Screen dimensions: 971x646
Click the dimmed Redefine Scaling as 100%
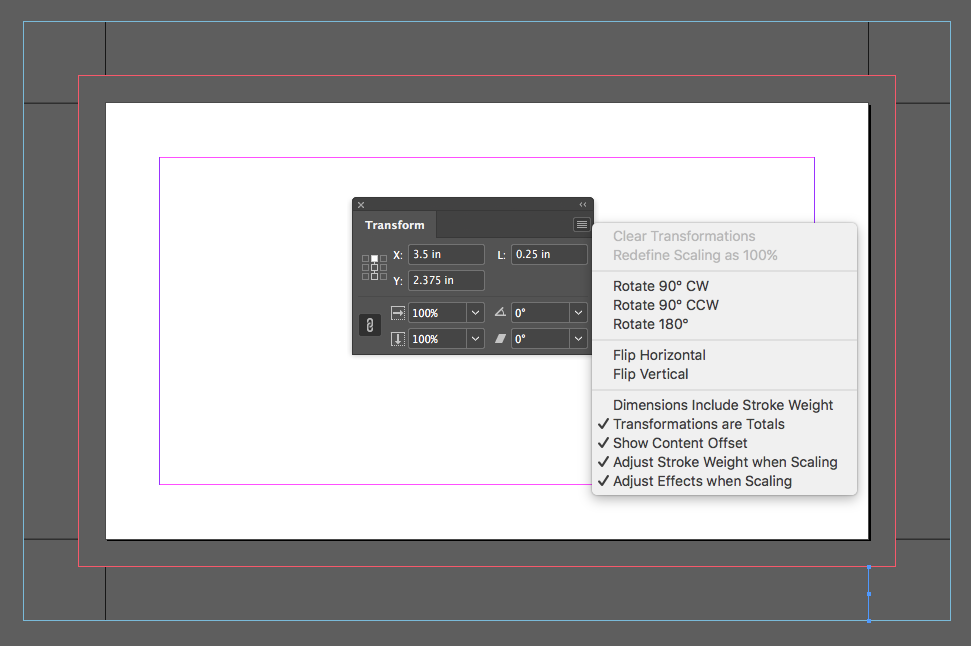[695, 255]
